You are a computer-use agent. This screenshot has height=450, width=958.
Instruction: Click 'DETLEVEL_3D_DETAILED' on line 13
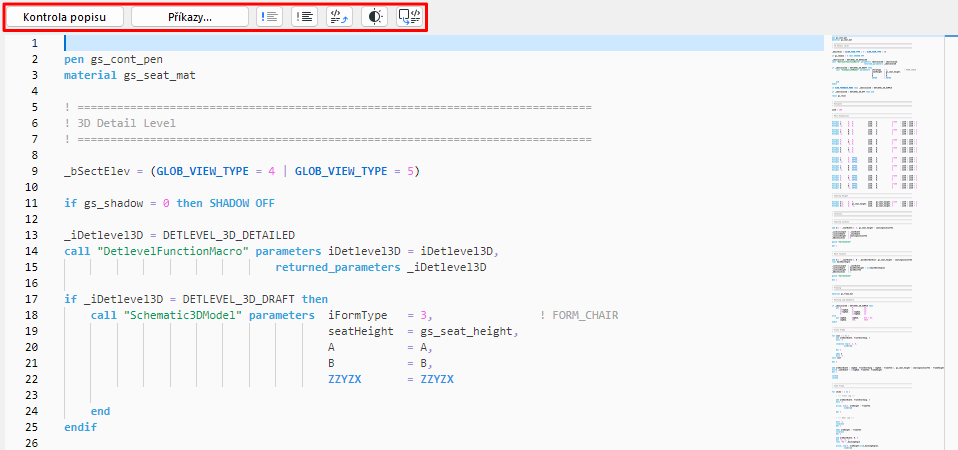click(x=229, y=235)
